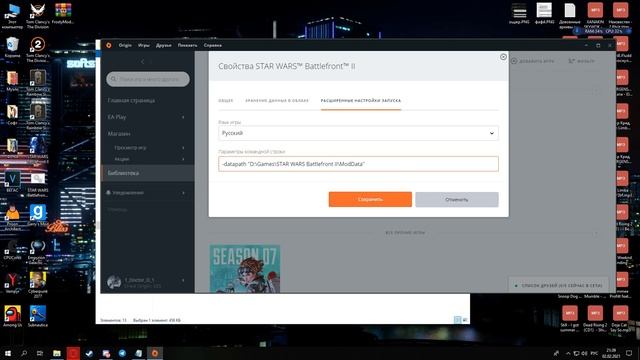Go to Главная страница in the sidebar

131,100
